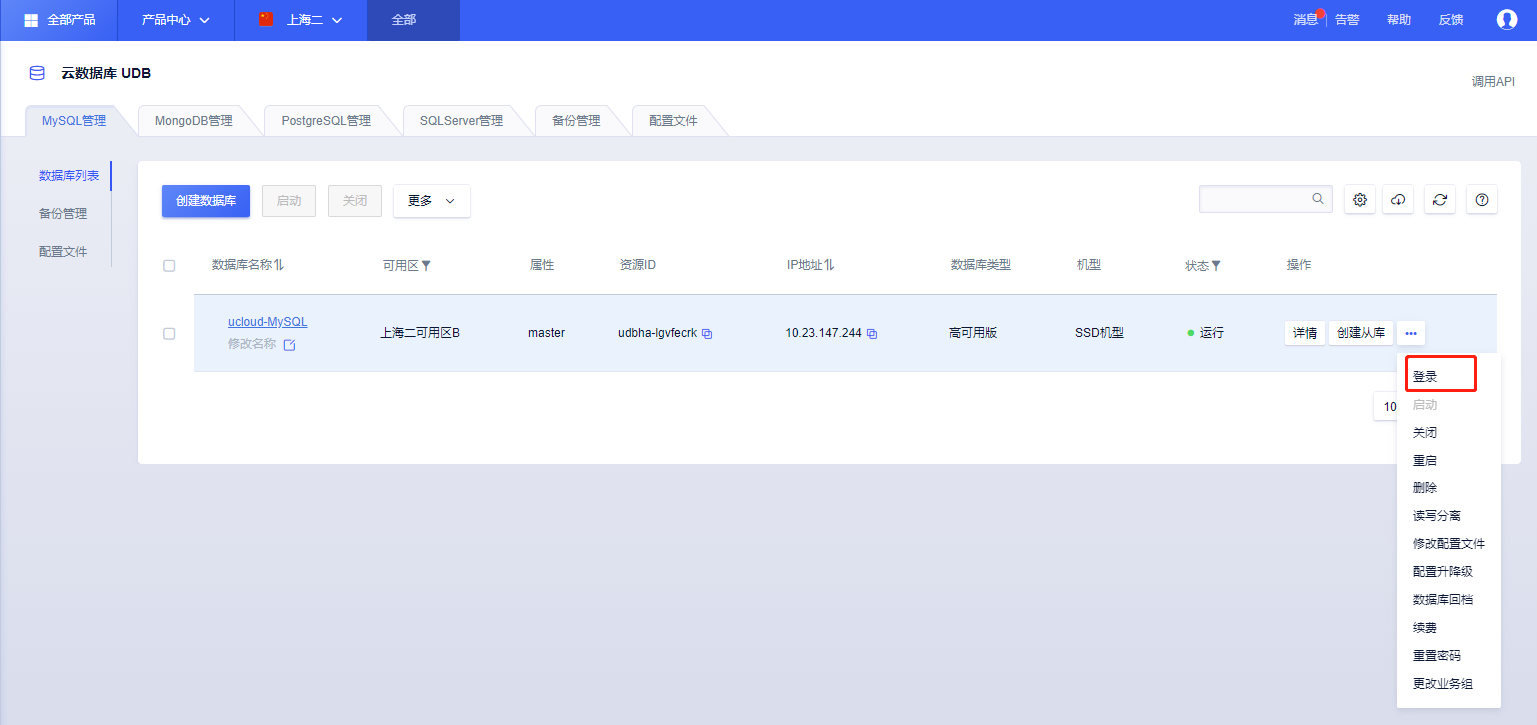Viewport: 1537px width, 725px height.
Task: Click the cloud download icon in the toolbar
Action: point(1398,199)
